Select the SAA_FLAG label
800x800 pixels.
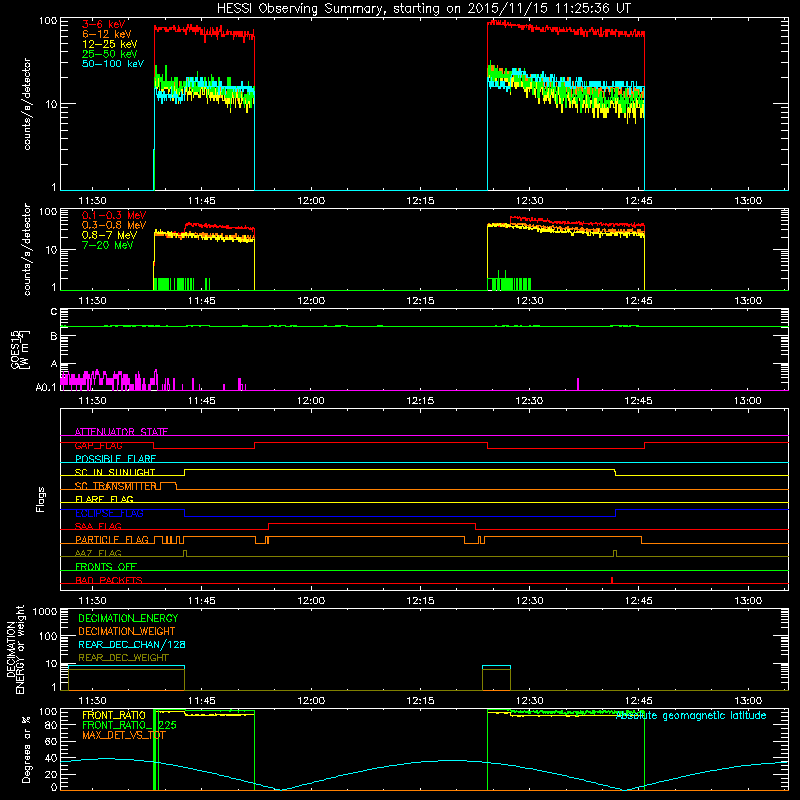click(98, 526)
